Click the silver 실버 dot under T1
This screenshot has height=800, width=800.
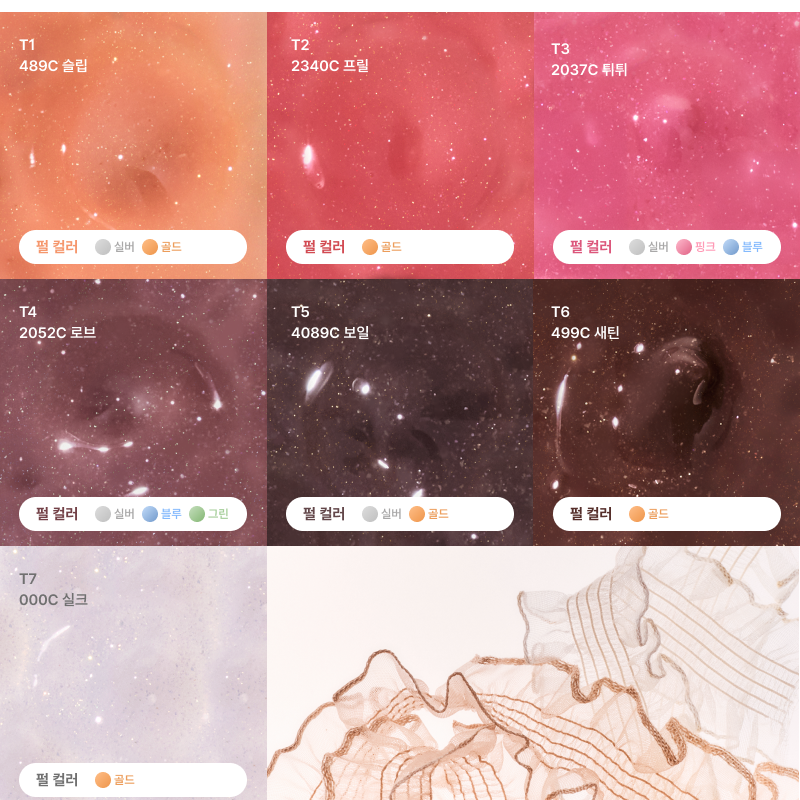coord(103,247)
